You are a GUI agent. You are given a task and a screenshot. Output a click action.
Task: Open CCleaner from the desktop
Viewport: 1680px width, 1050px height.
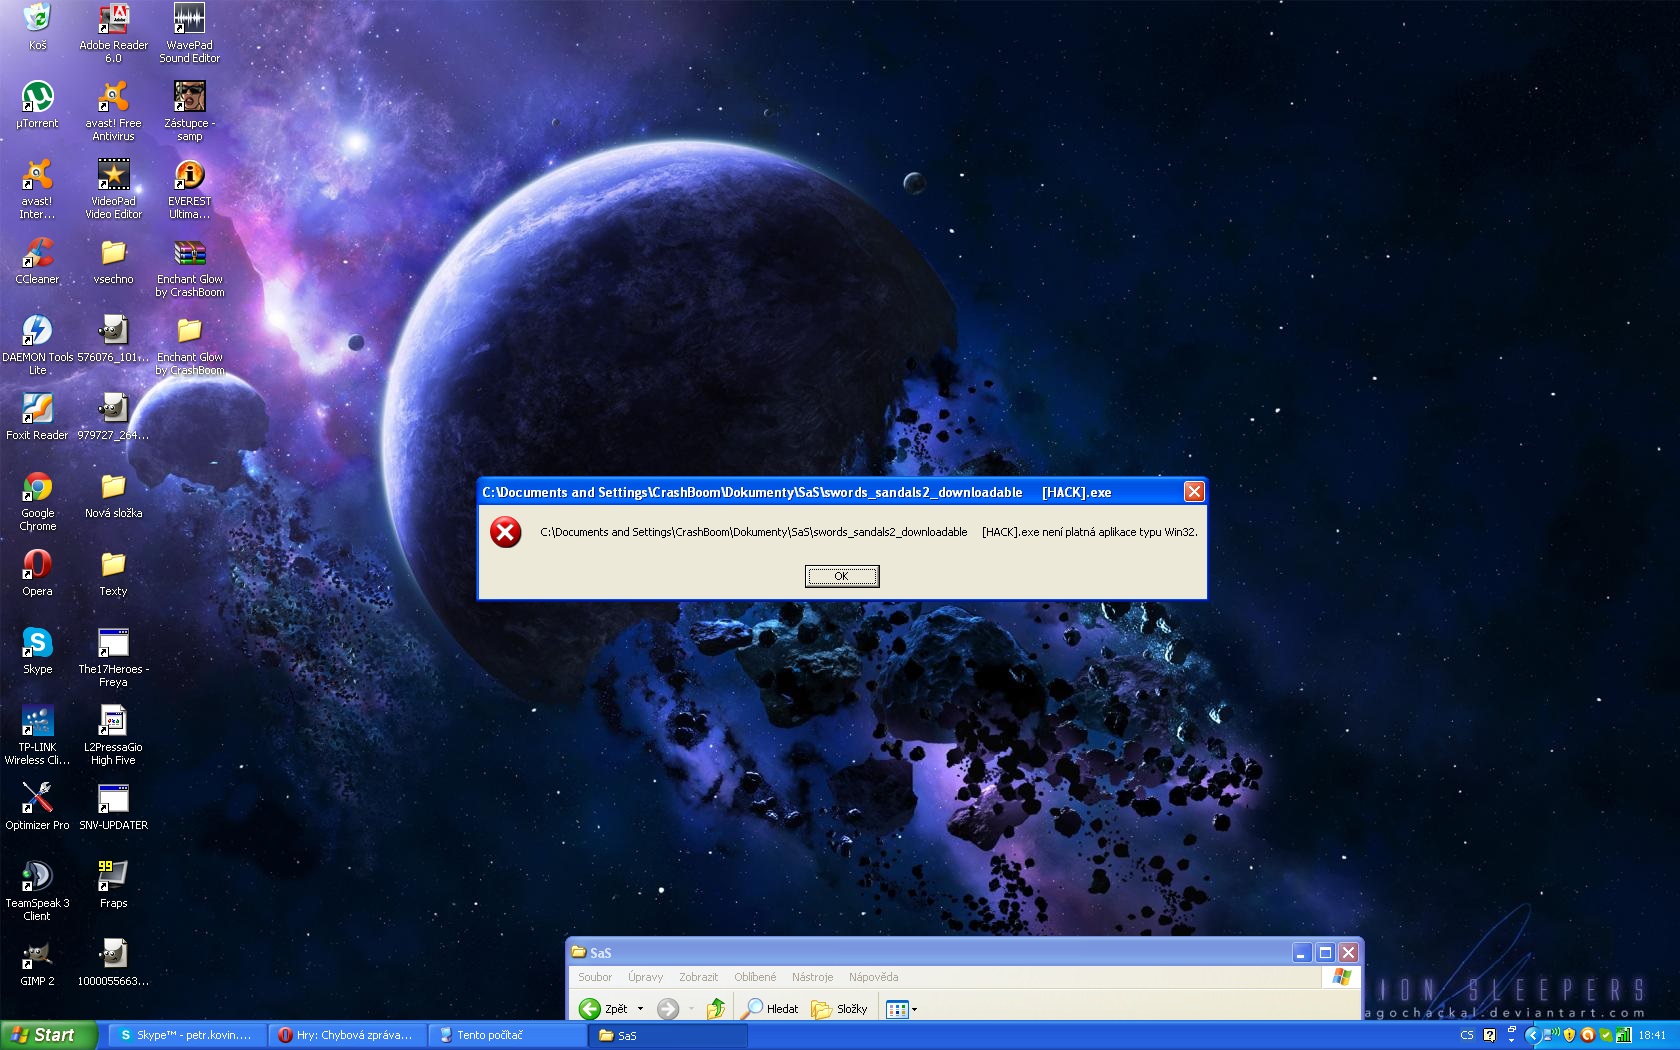tap(36, 253)
